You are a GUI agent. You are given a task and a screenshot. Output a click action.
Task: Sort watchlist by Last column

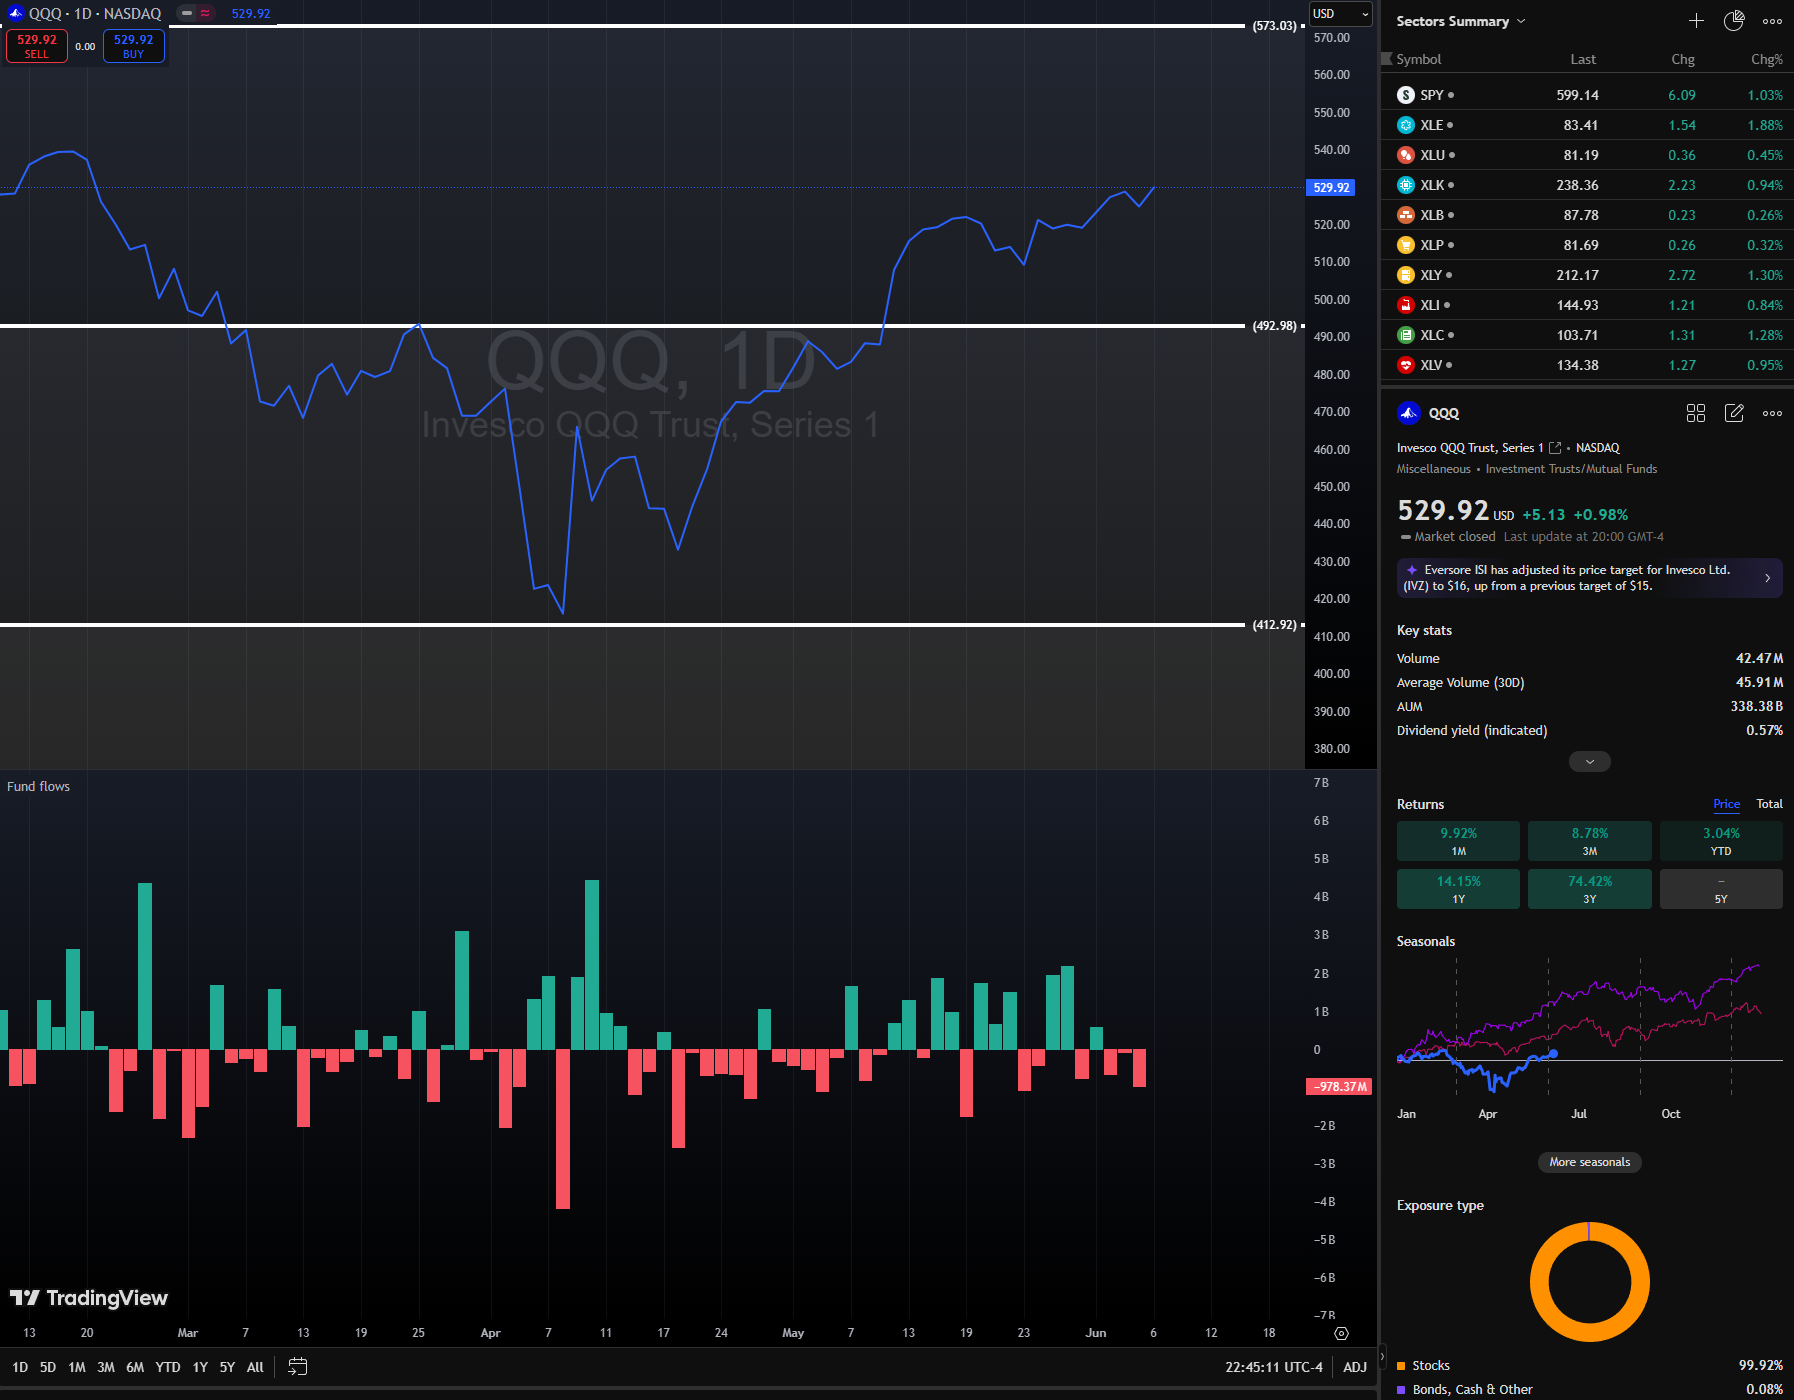pos(1583,59)
